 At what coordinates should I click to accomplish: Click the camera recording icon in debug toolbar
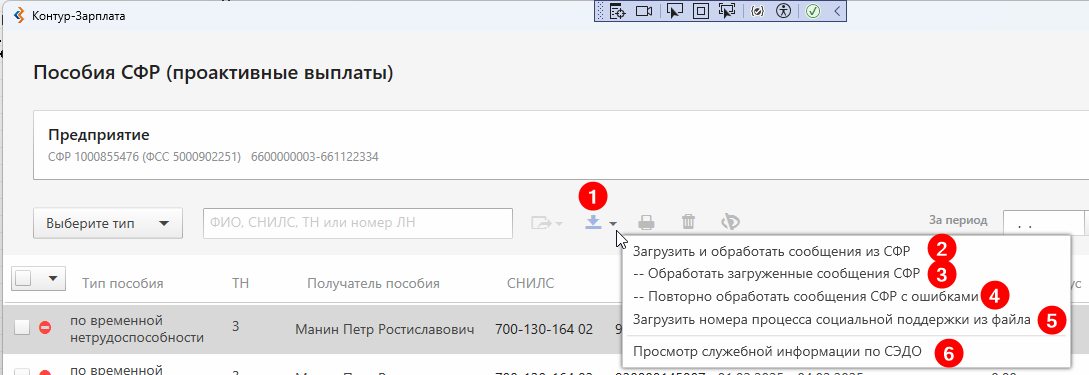coord(644,11)
